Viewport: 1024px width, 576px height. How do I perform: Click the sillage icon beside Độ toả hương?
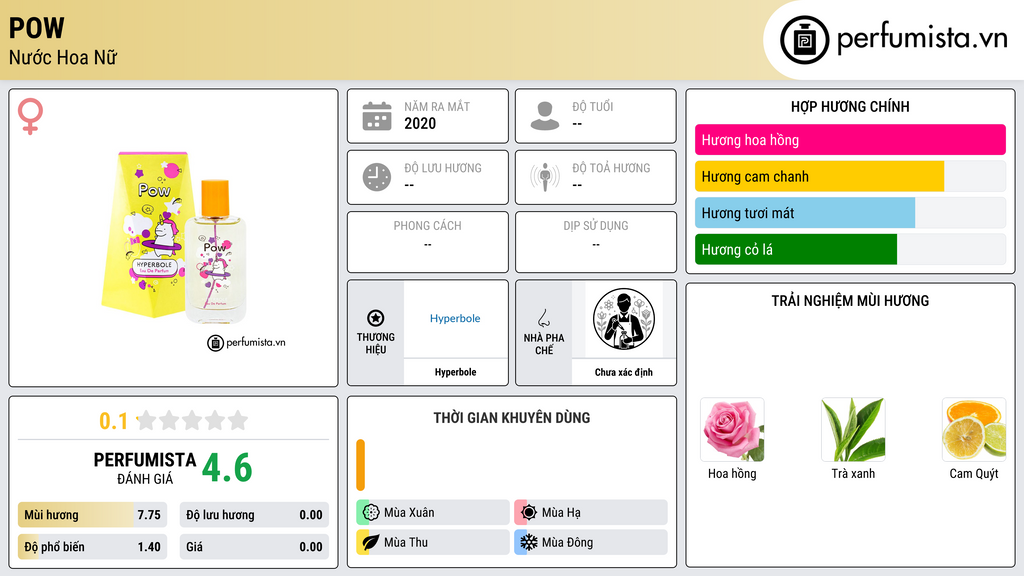545,177
